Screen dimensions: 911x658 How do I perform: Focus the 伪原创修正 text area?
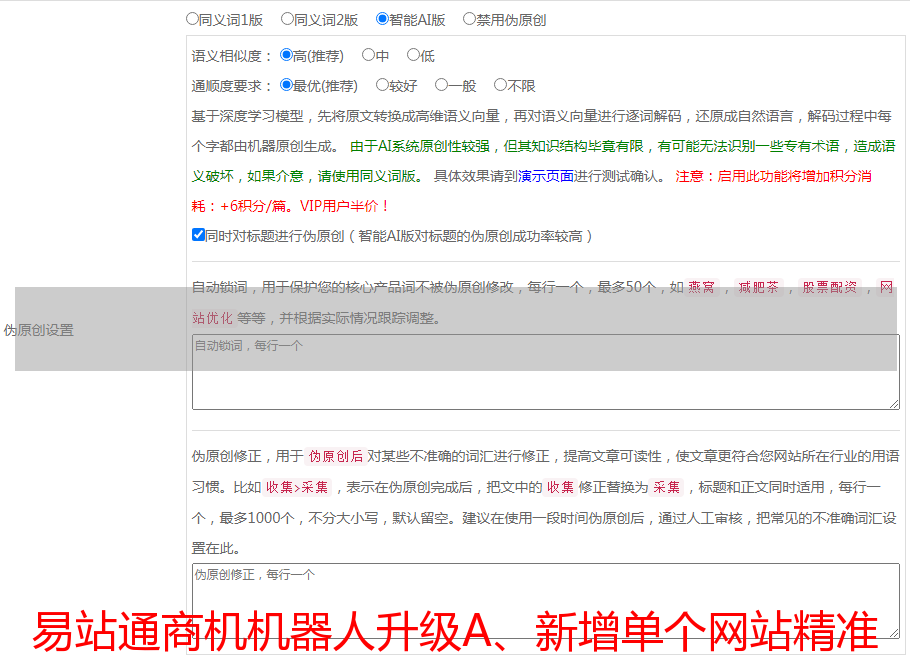click(x=546, y=601)
